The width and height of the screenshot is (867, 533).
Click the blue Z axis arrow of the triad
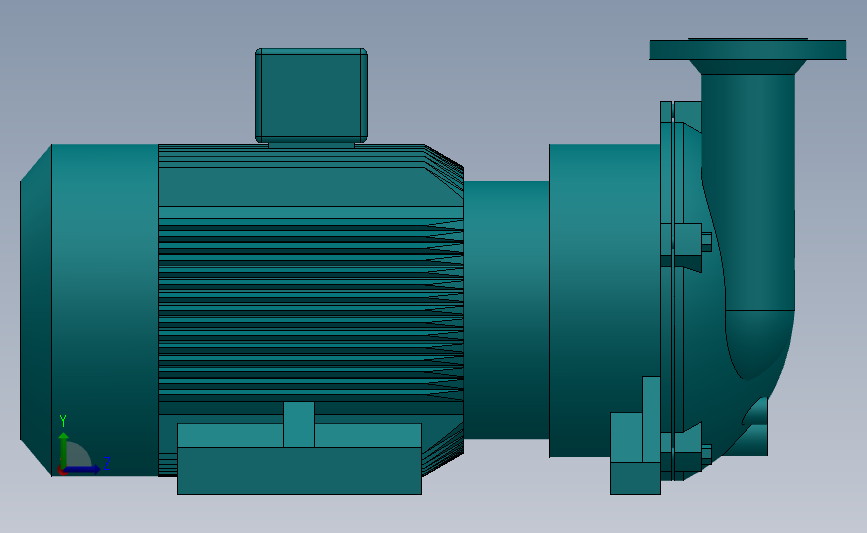click(83, 469)
